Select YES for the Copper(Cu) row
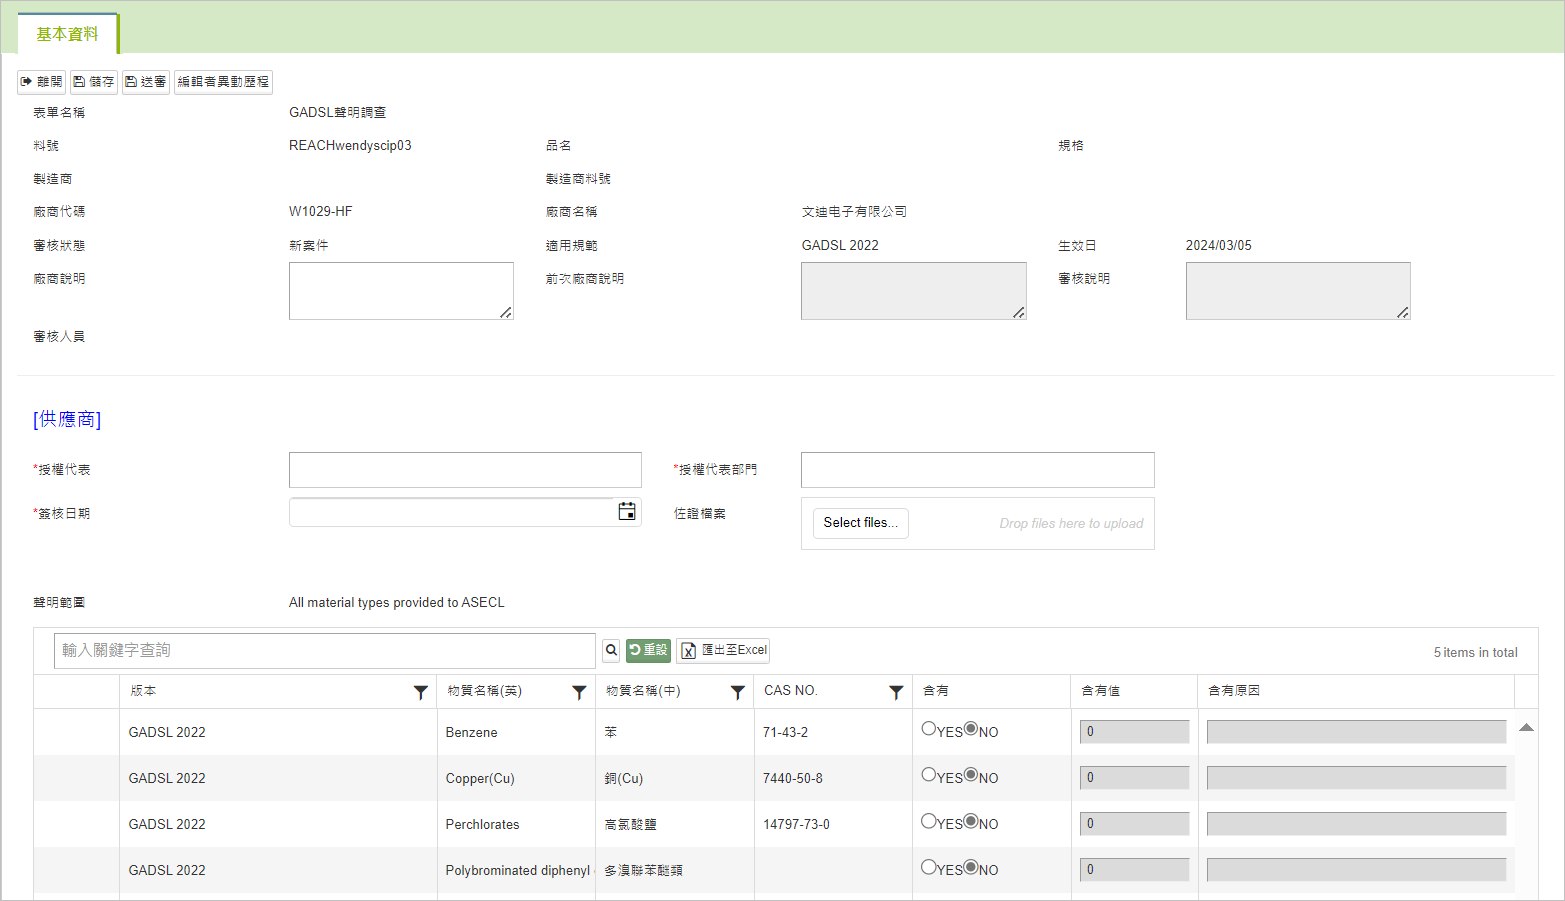Viewport: 1565px width, 901px height. tap(929, 775)
